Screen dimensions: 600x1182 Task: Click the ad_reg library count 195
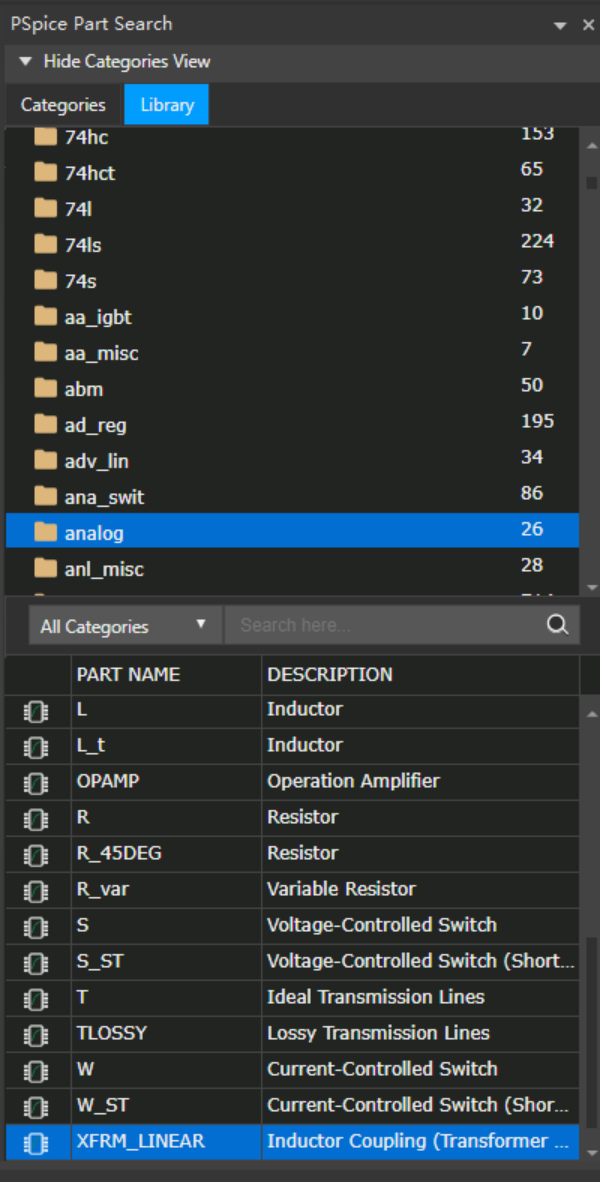[537, 421]
